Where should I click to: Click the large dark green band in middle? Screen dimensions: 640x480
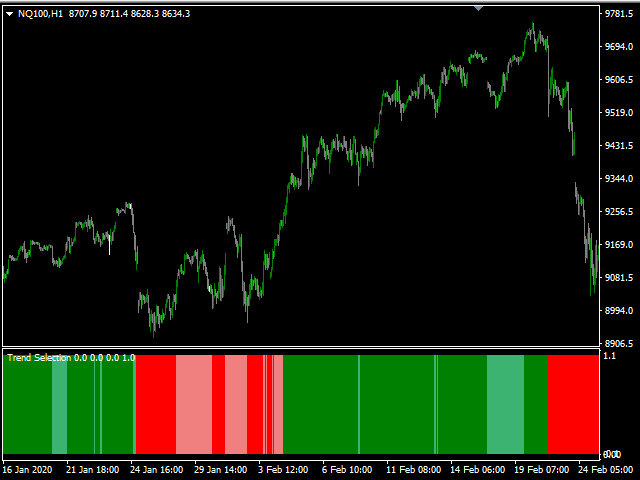click(320, 405)
